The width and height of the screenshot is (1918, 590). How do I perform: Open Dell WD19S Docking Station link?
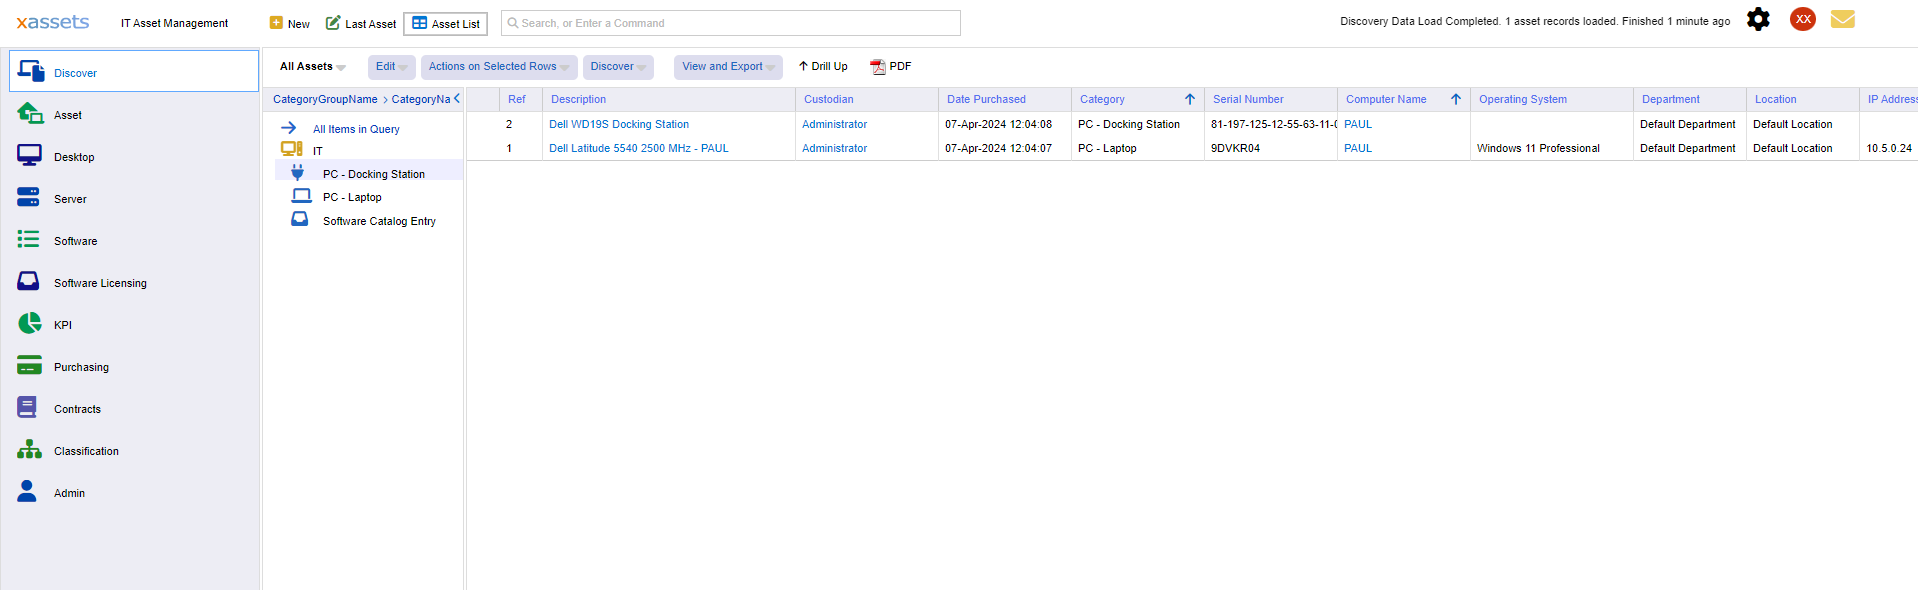(618, 125)
